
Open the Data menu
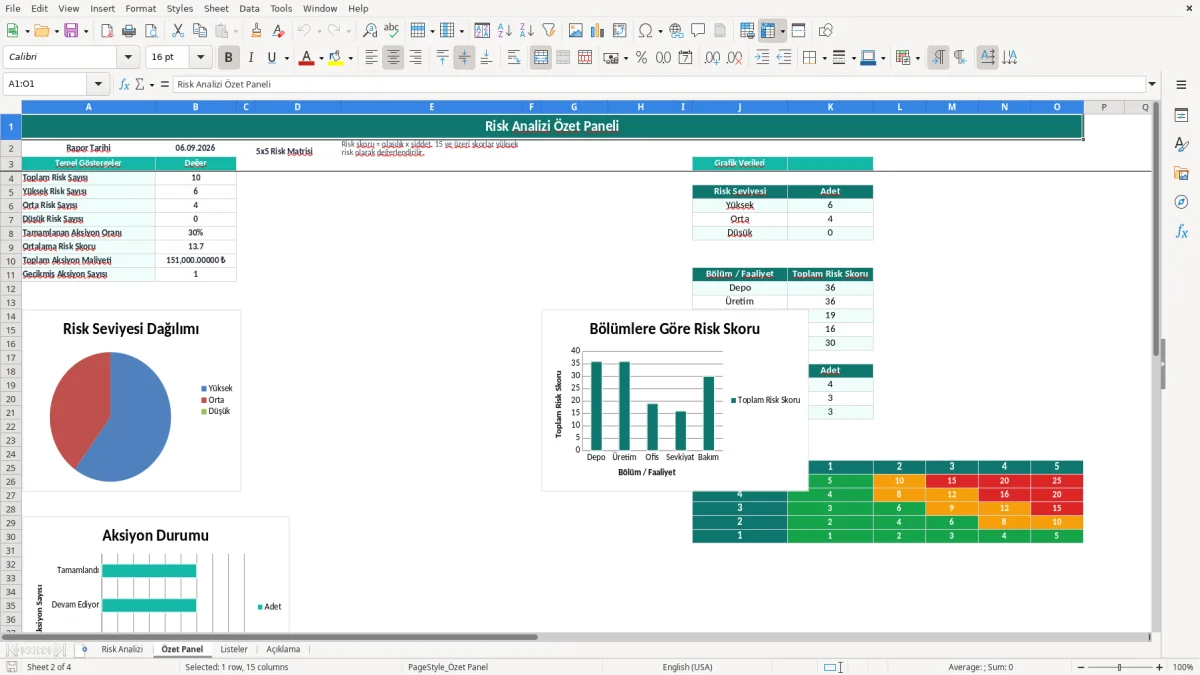[249, 8]
